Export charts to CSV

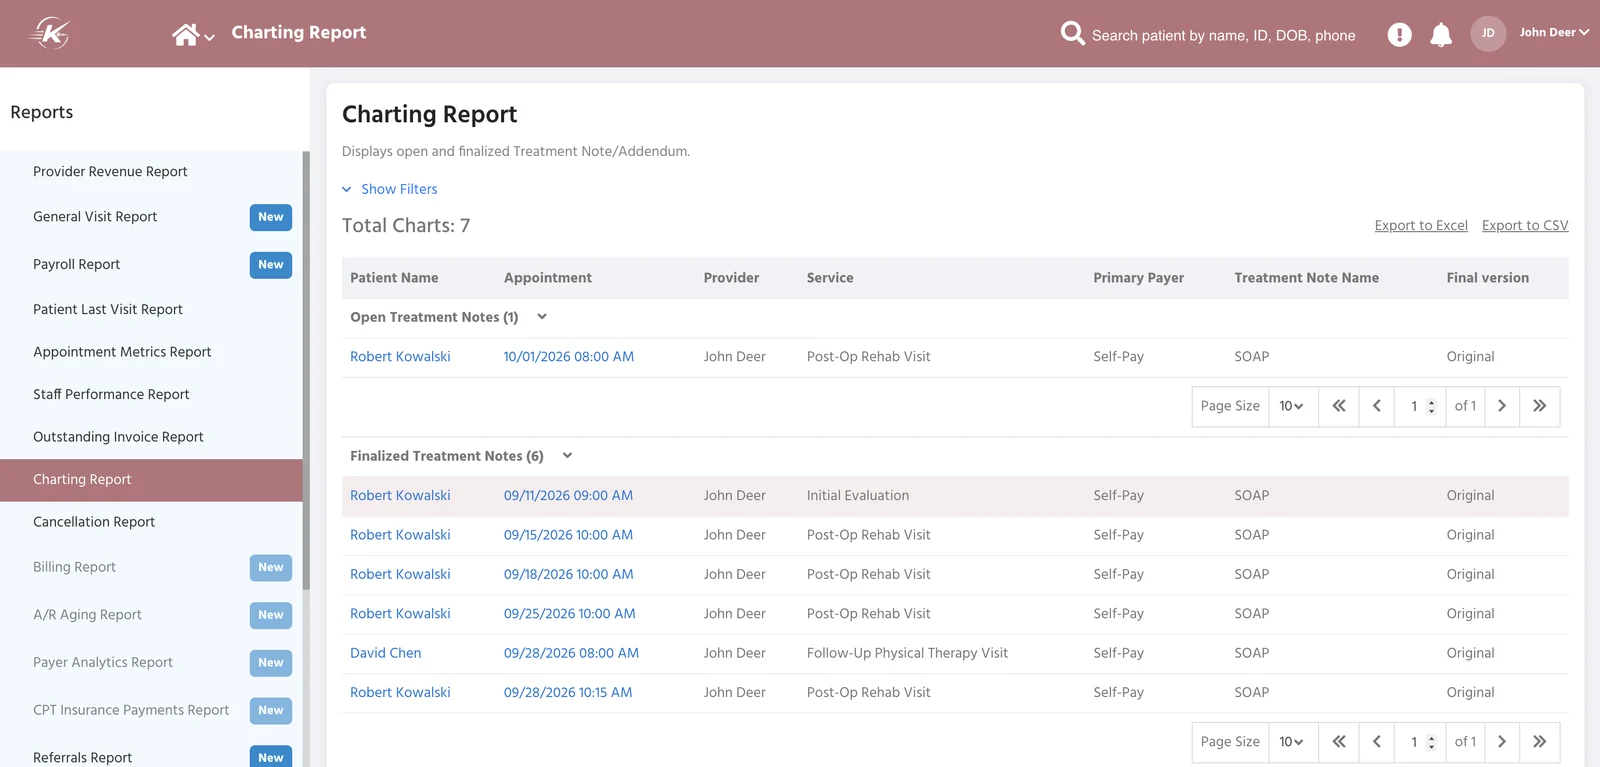1525,226
